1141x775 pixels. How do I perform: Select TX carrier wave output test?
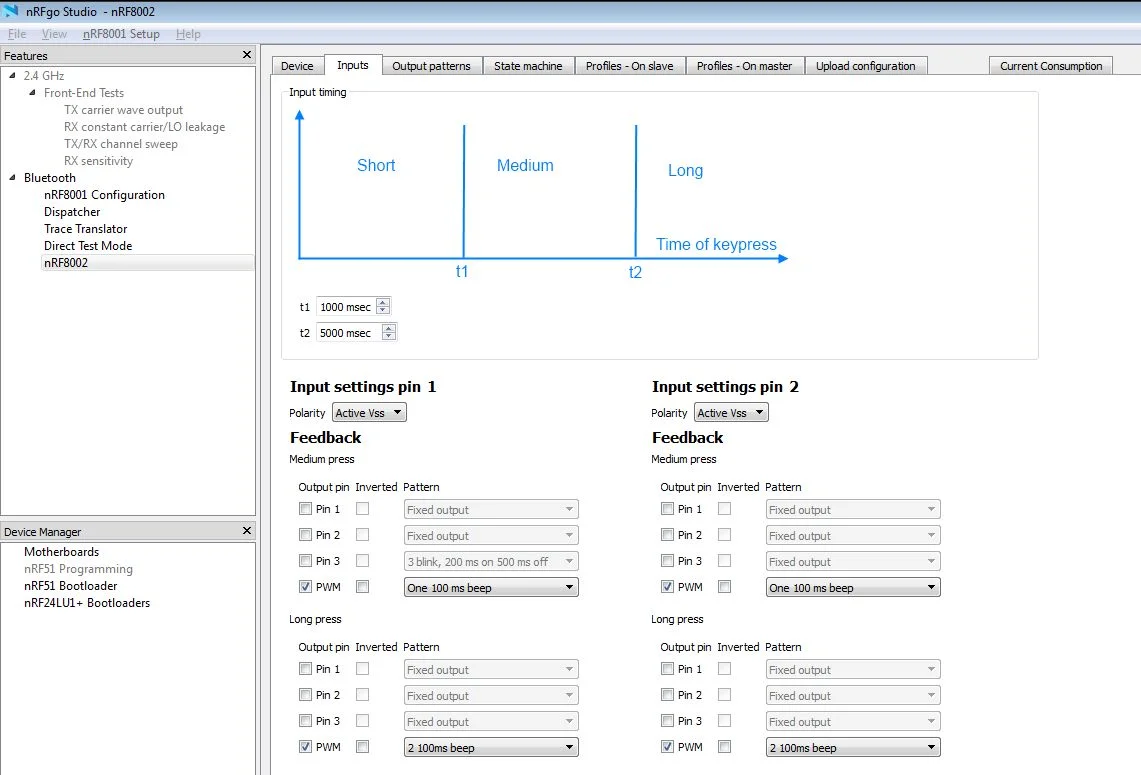point(123,110)
